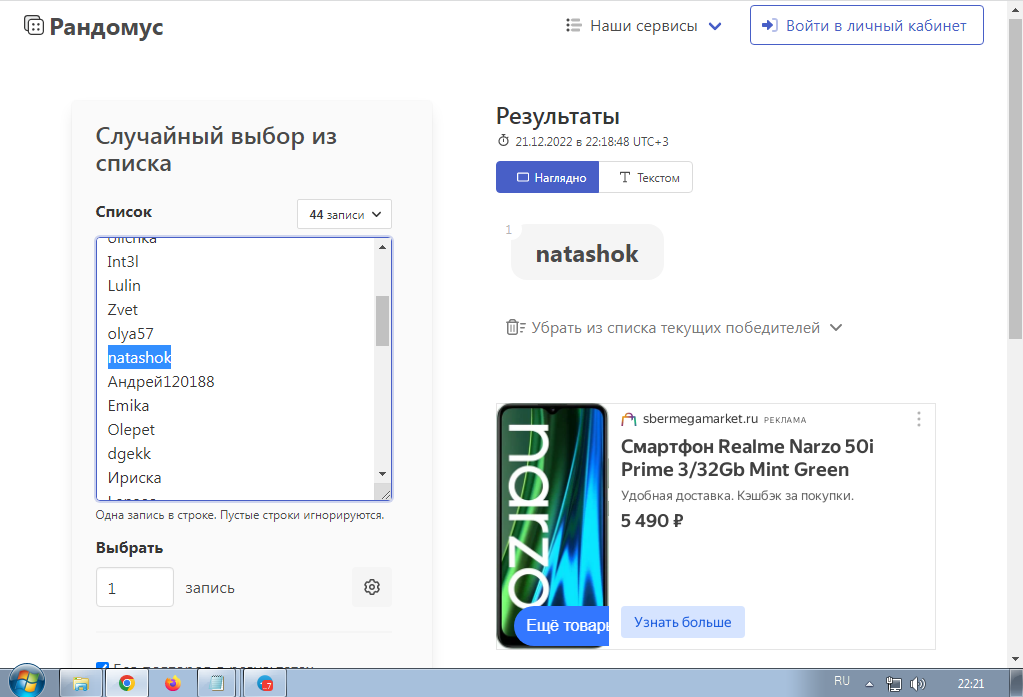
Task: Click the volume speaker tray icon
Action: tap(918, 684)
